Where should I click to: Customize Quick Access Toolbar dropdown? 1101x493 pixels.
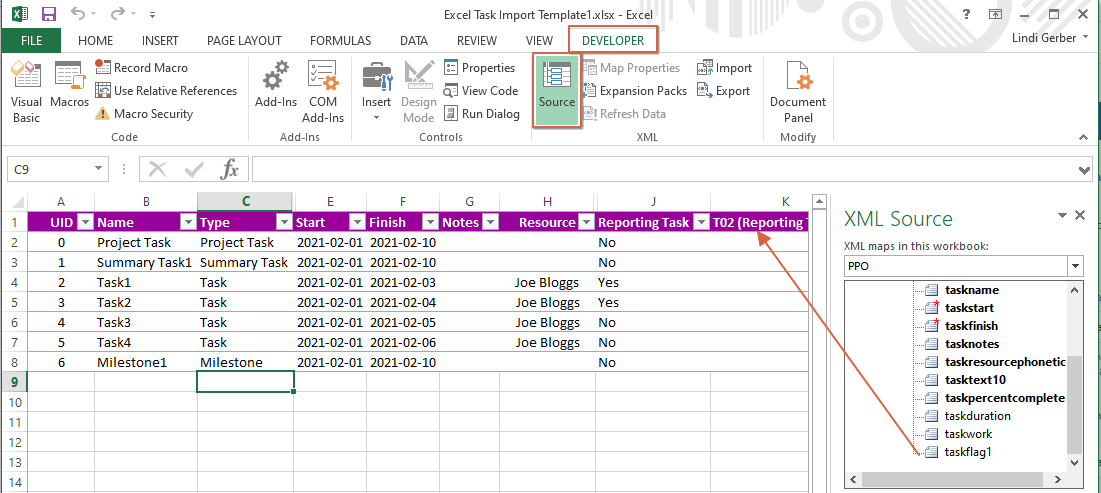(x=153, y=15)
